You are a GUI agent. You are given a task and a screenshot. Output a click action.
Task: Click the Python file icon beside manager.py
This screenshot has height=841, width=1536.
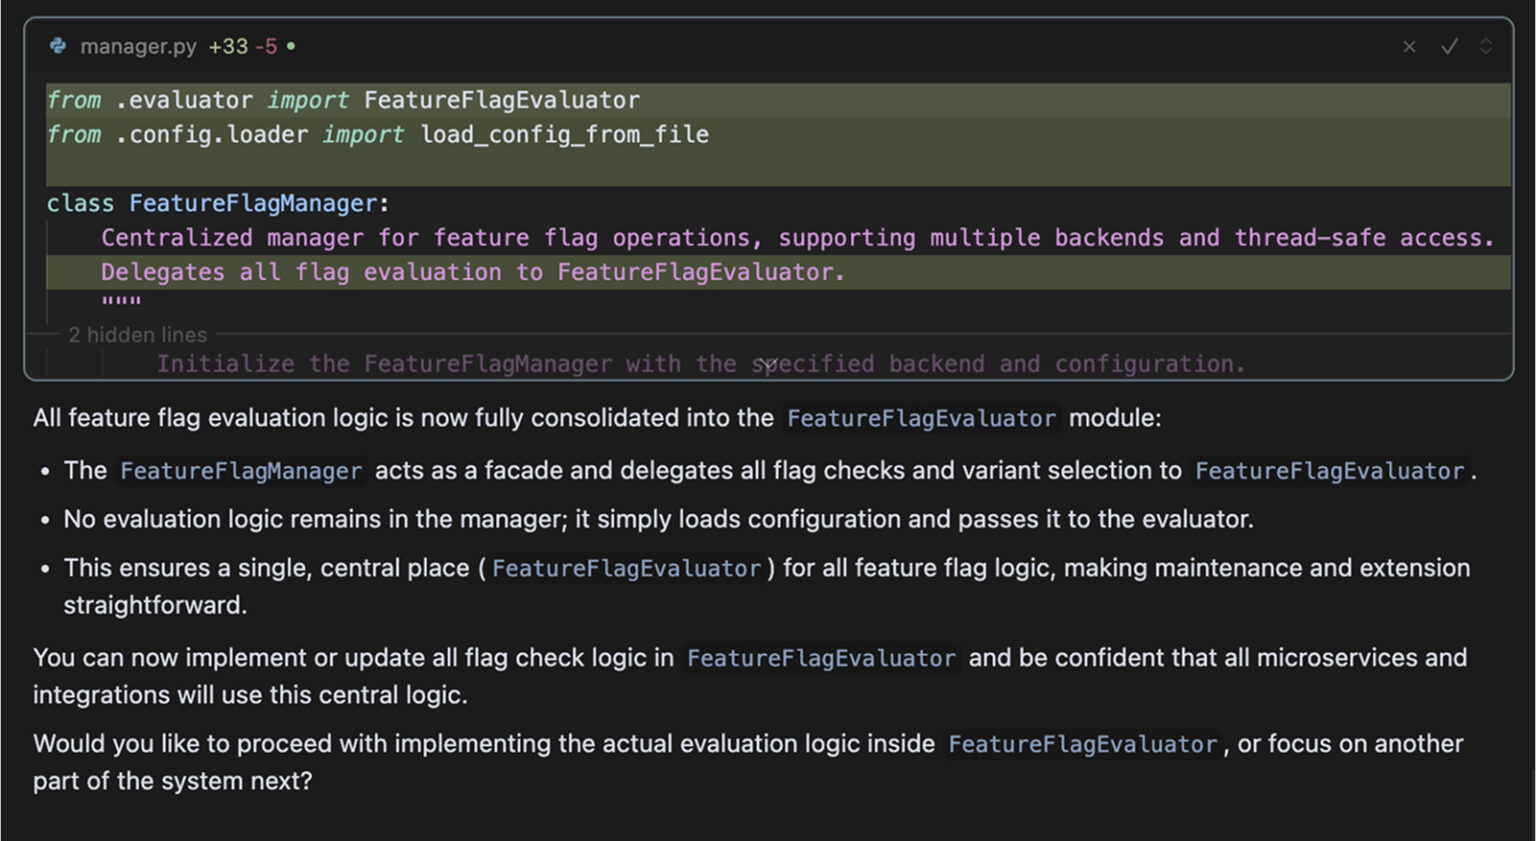(58, 46)
